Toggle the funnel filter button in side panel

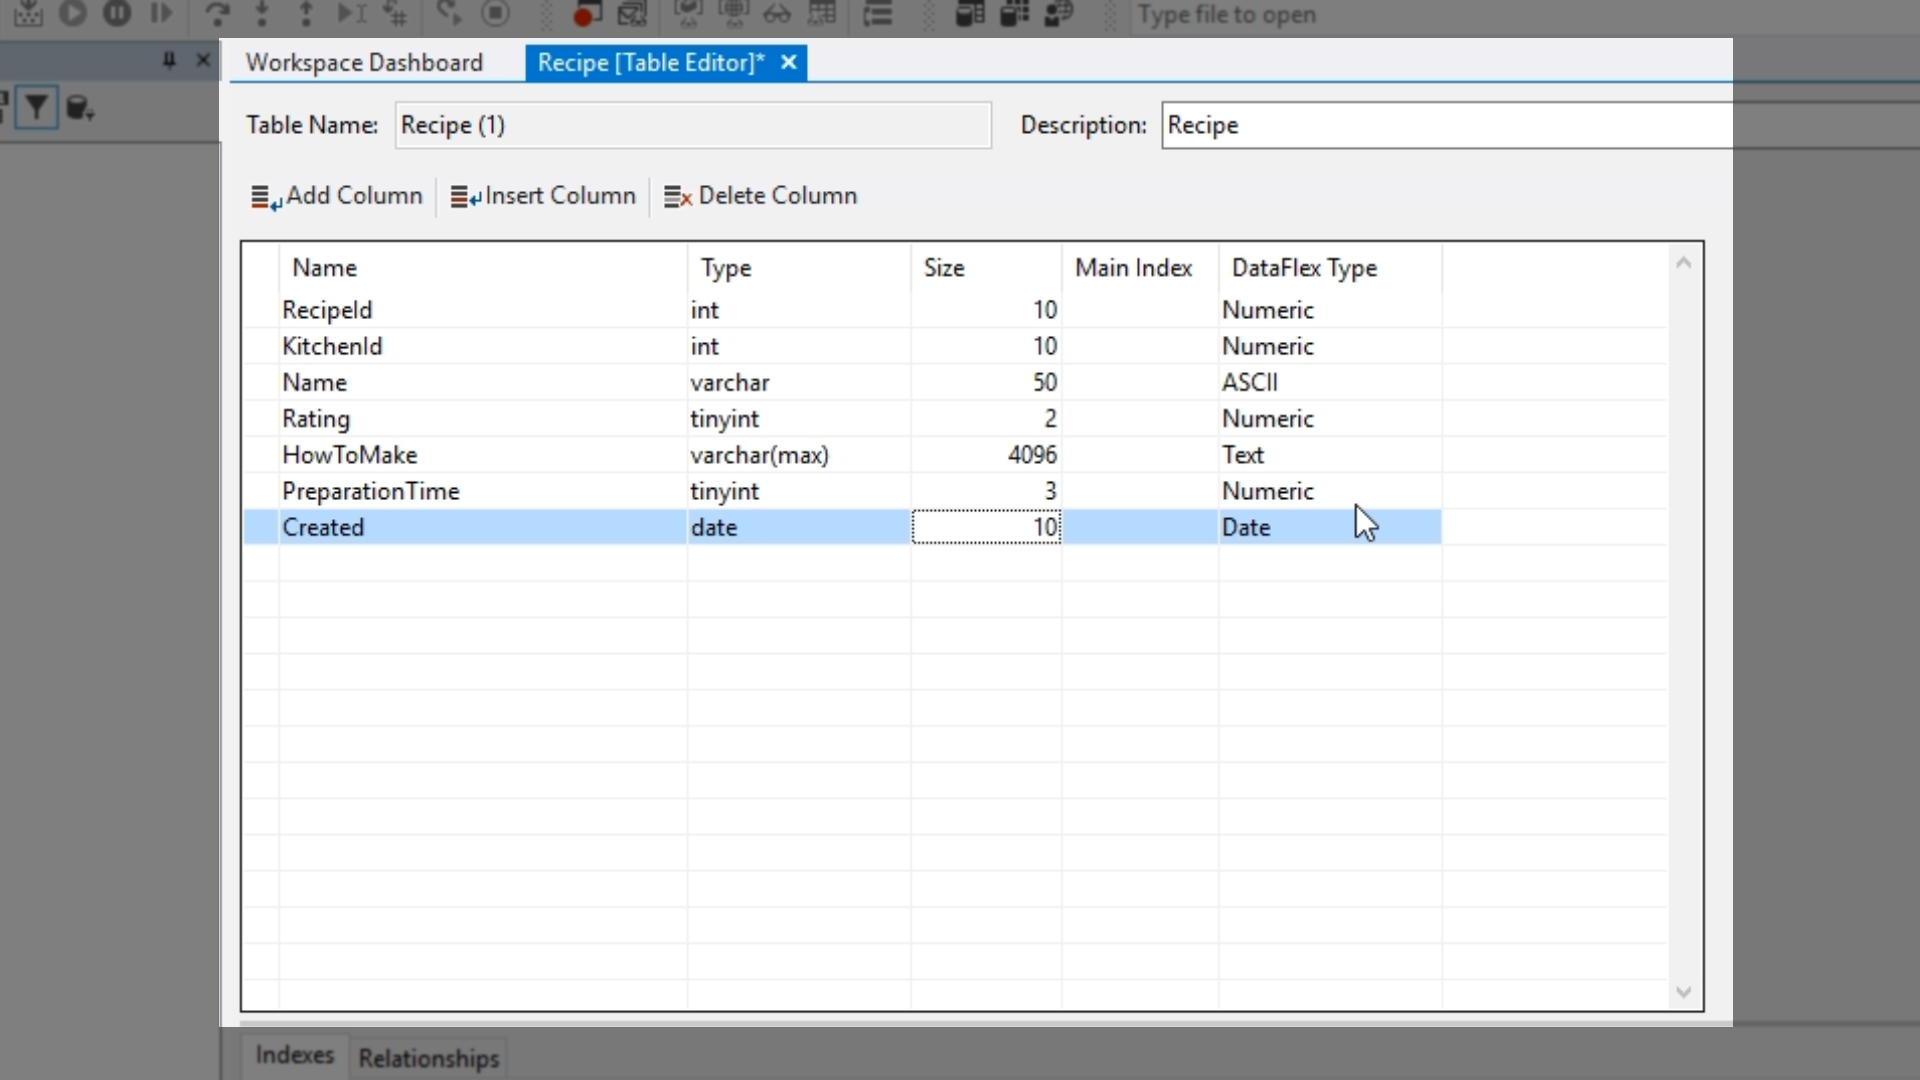37,107
